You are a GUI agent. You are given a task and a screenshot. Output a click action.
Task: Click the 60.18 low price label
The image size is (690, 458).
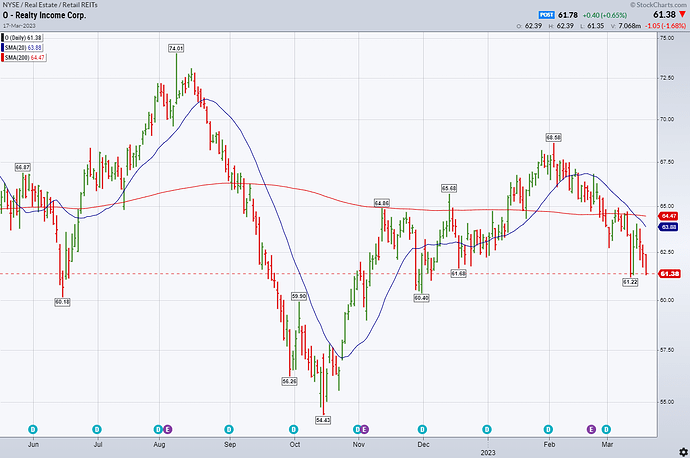click(62, 302)
